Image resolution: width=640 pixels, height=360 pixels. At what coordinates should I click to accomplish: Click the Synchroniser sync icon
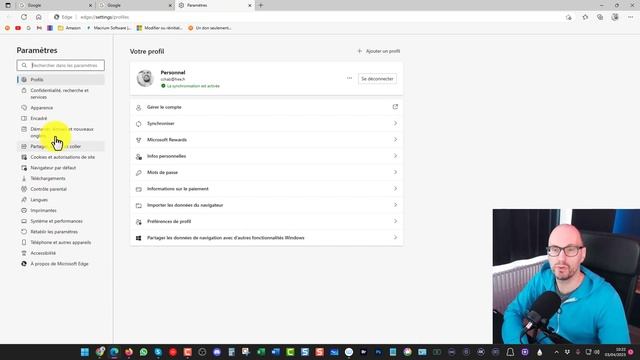pos(139,124)
